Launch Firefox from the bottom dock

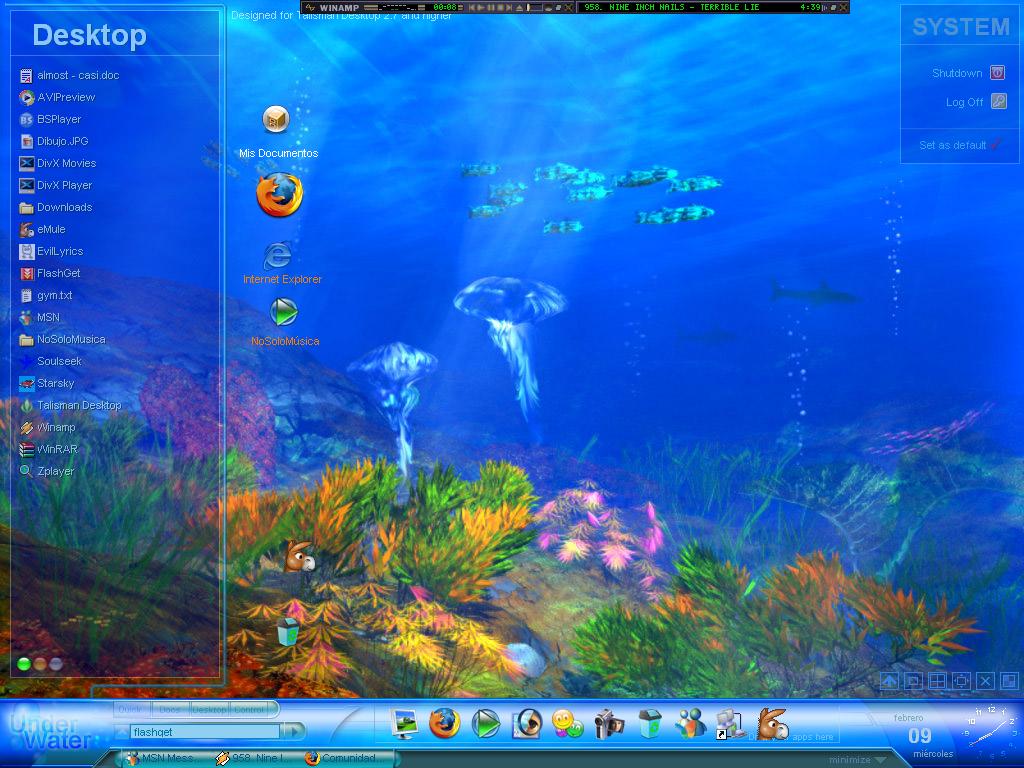(x=444, y=724)
